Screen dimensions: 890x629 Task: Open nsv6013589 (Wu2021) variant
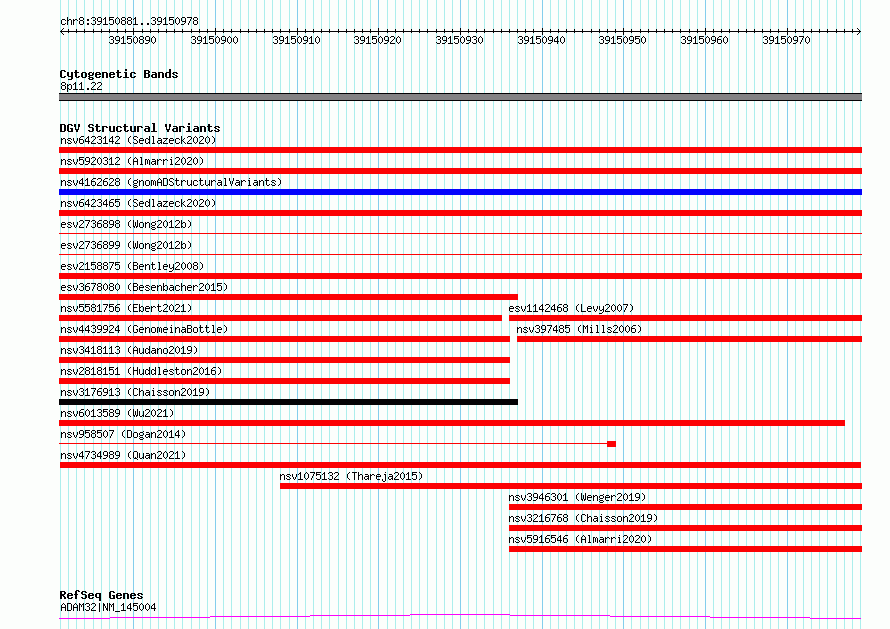(x=117, y=413)
